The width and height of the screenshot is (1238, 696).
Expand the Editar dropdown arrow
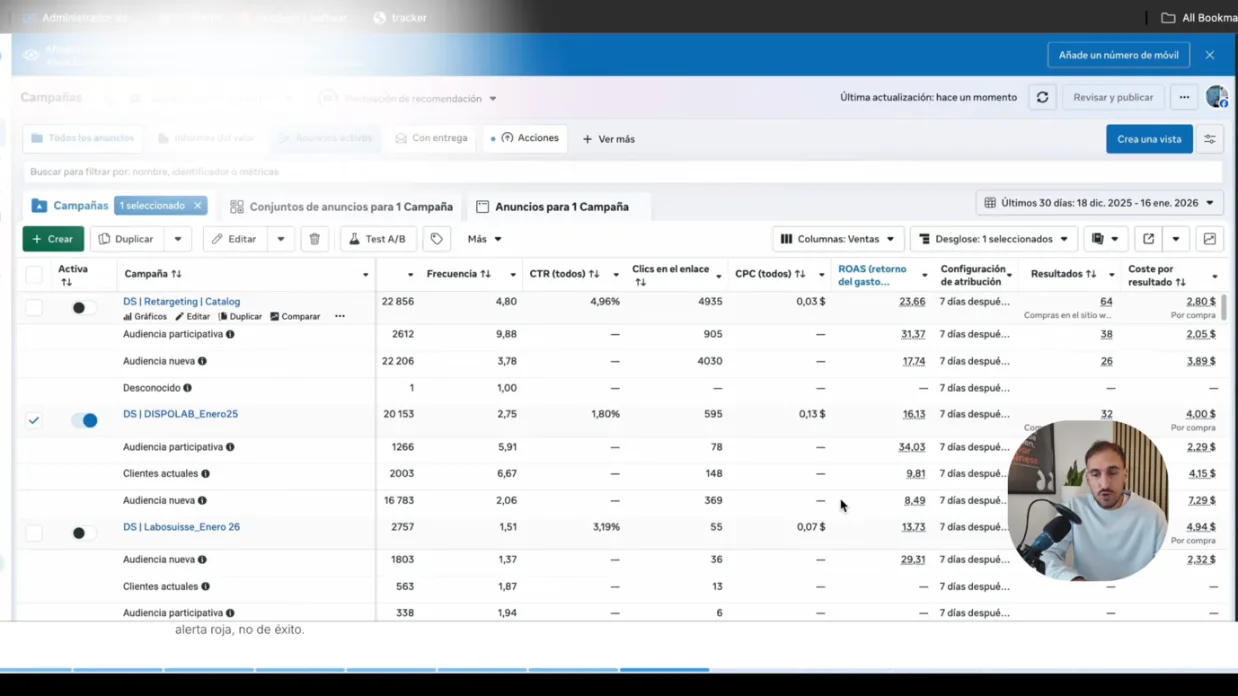(x=281, y=239)
